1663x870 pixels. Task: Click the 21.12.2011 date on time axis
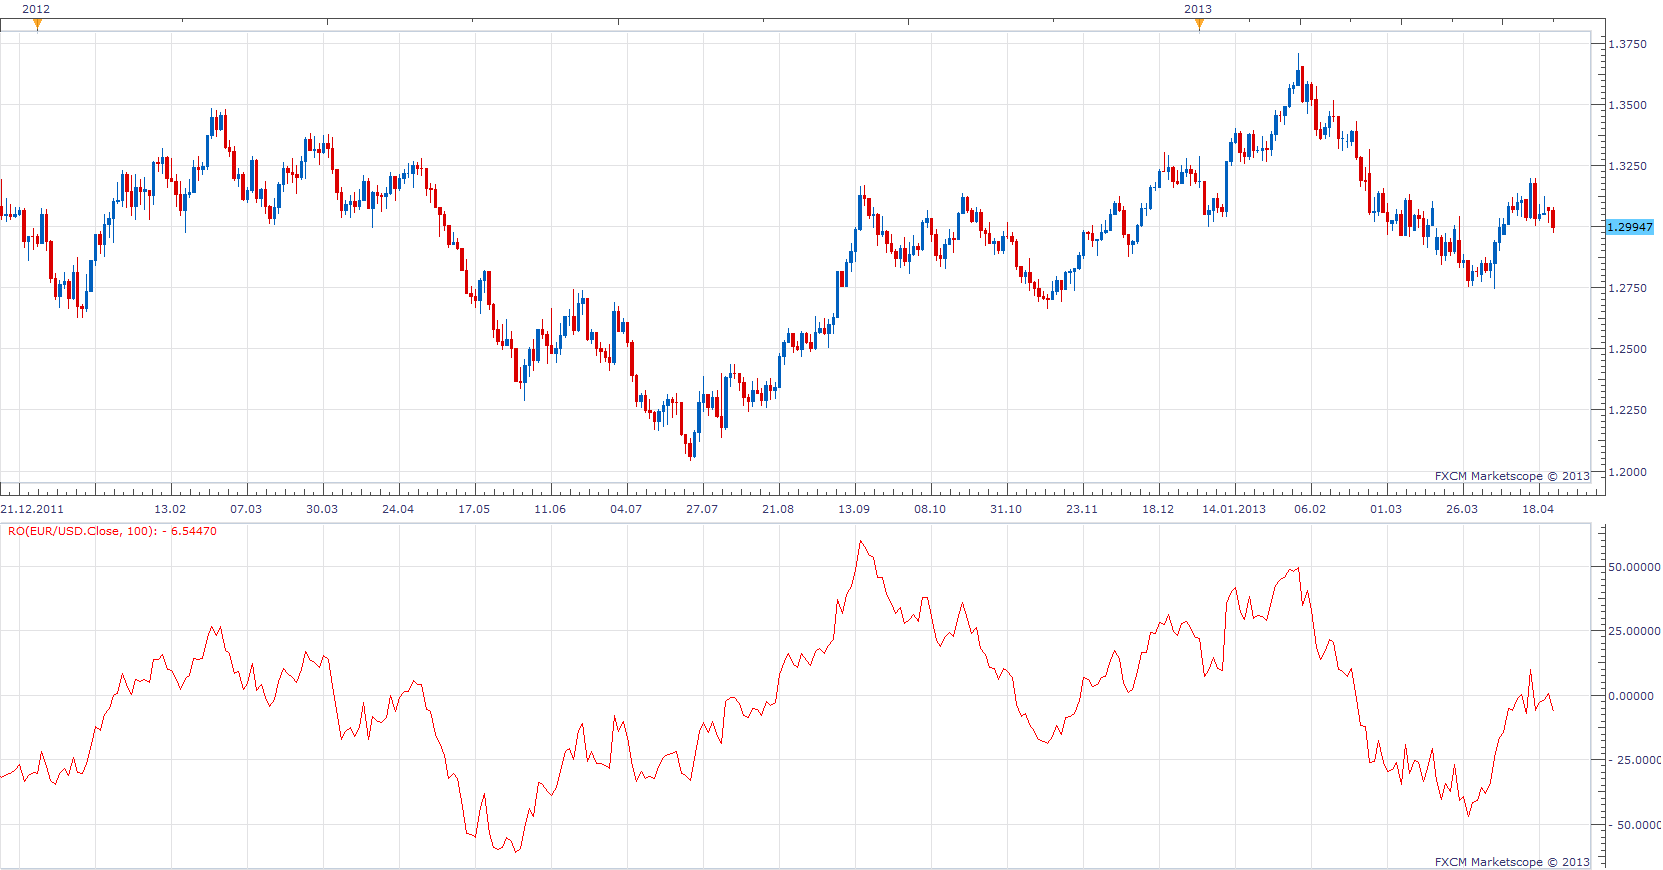click(x=32, y=509)
